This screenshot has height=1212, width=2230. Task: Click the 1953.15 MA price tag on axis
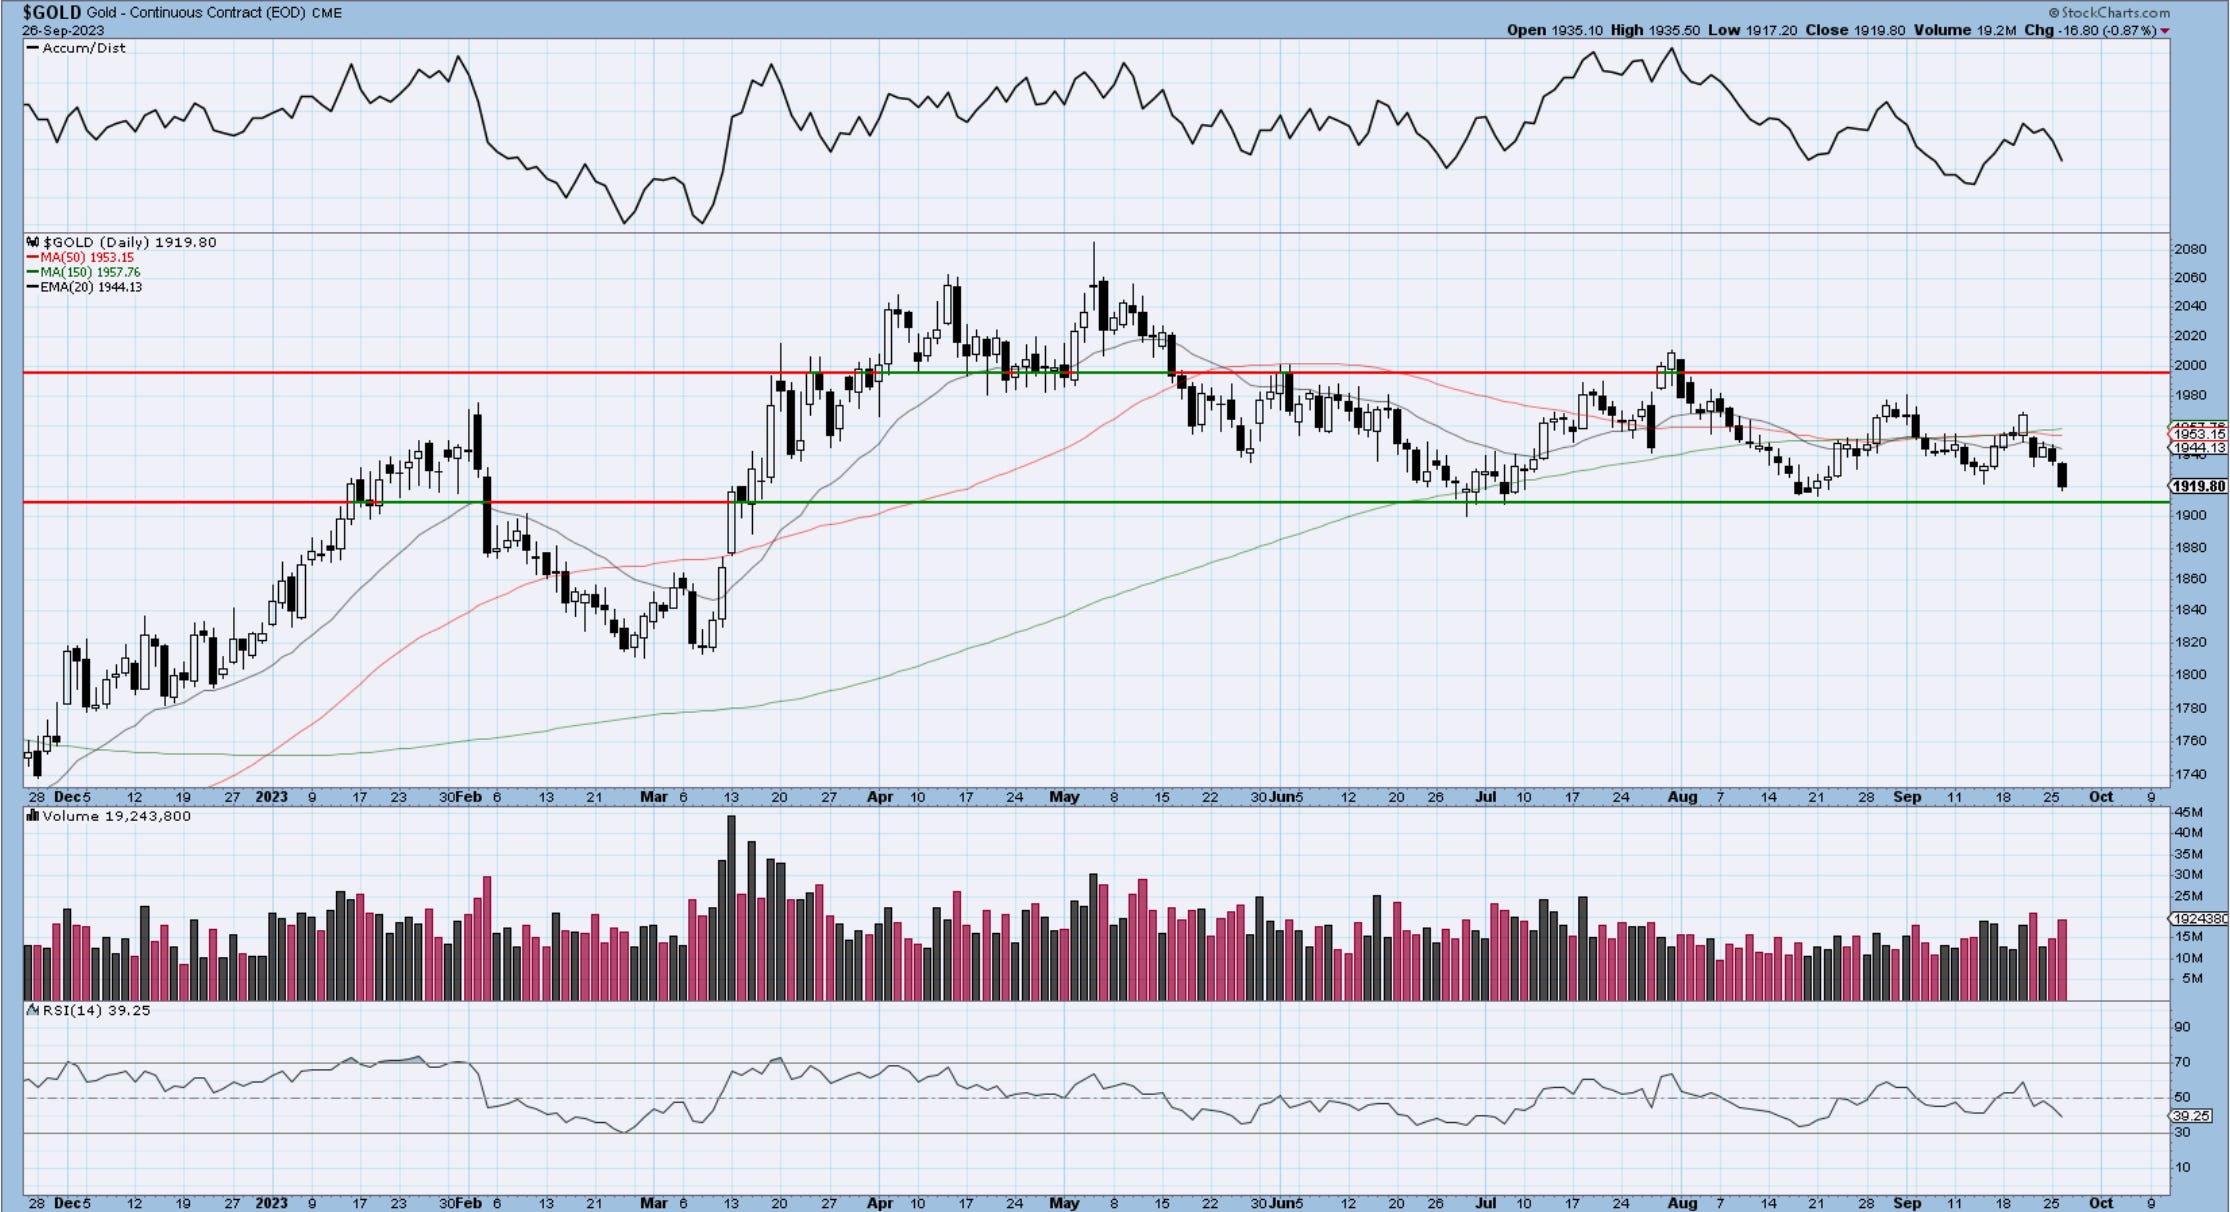2199,434
